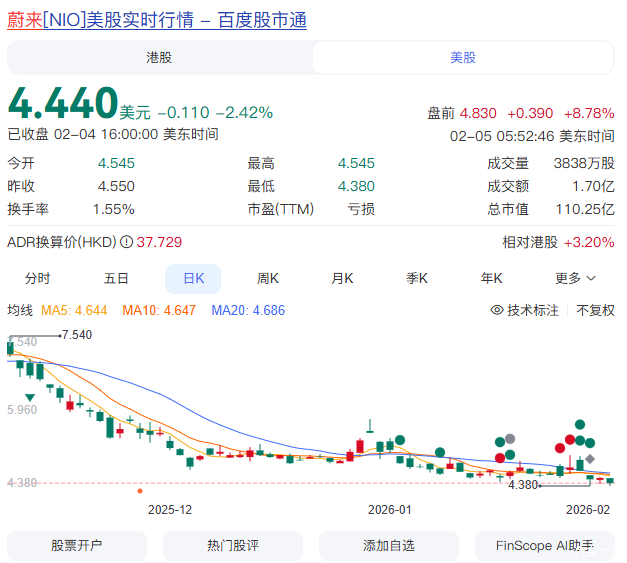Click 添加自选 to add to watchlist
The image size is (627, 563).
pos(389,546)
